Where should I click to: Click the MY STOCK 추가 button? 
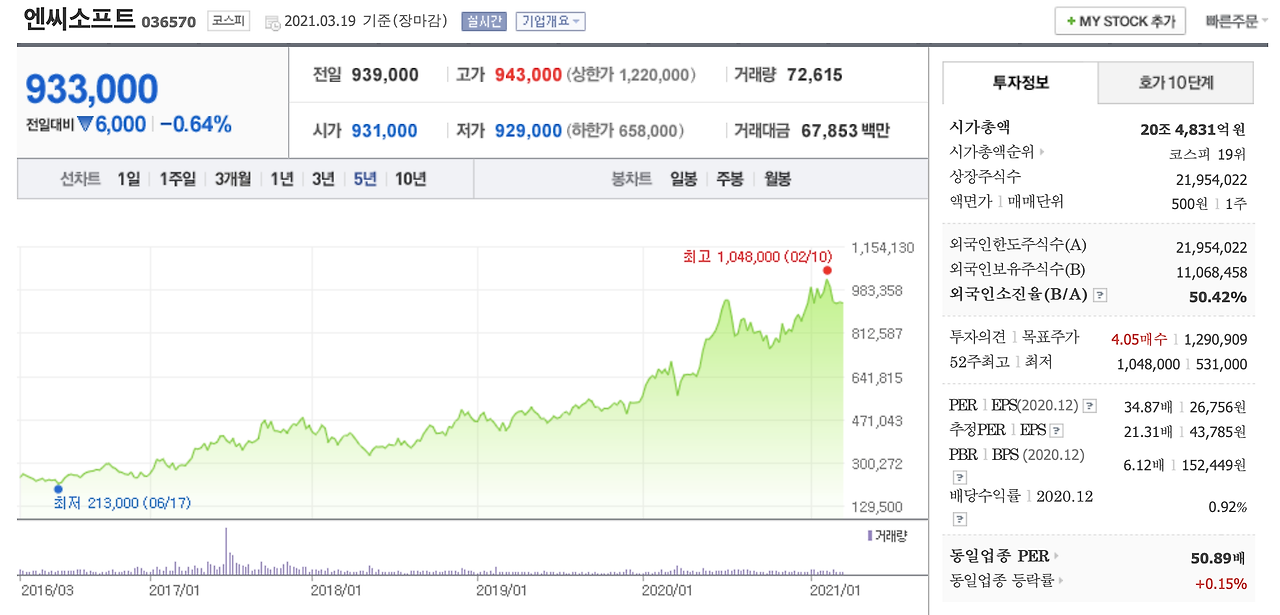click(x=1120, y=21)
